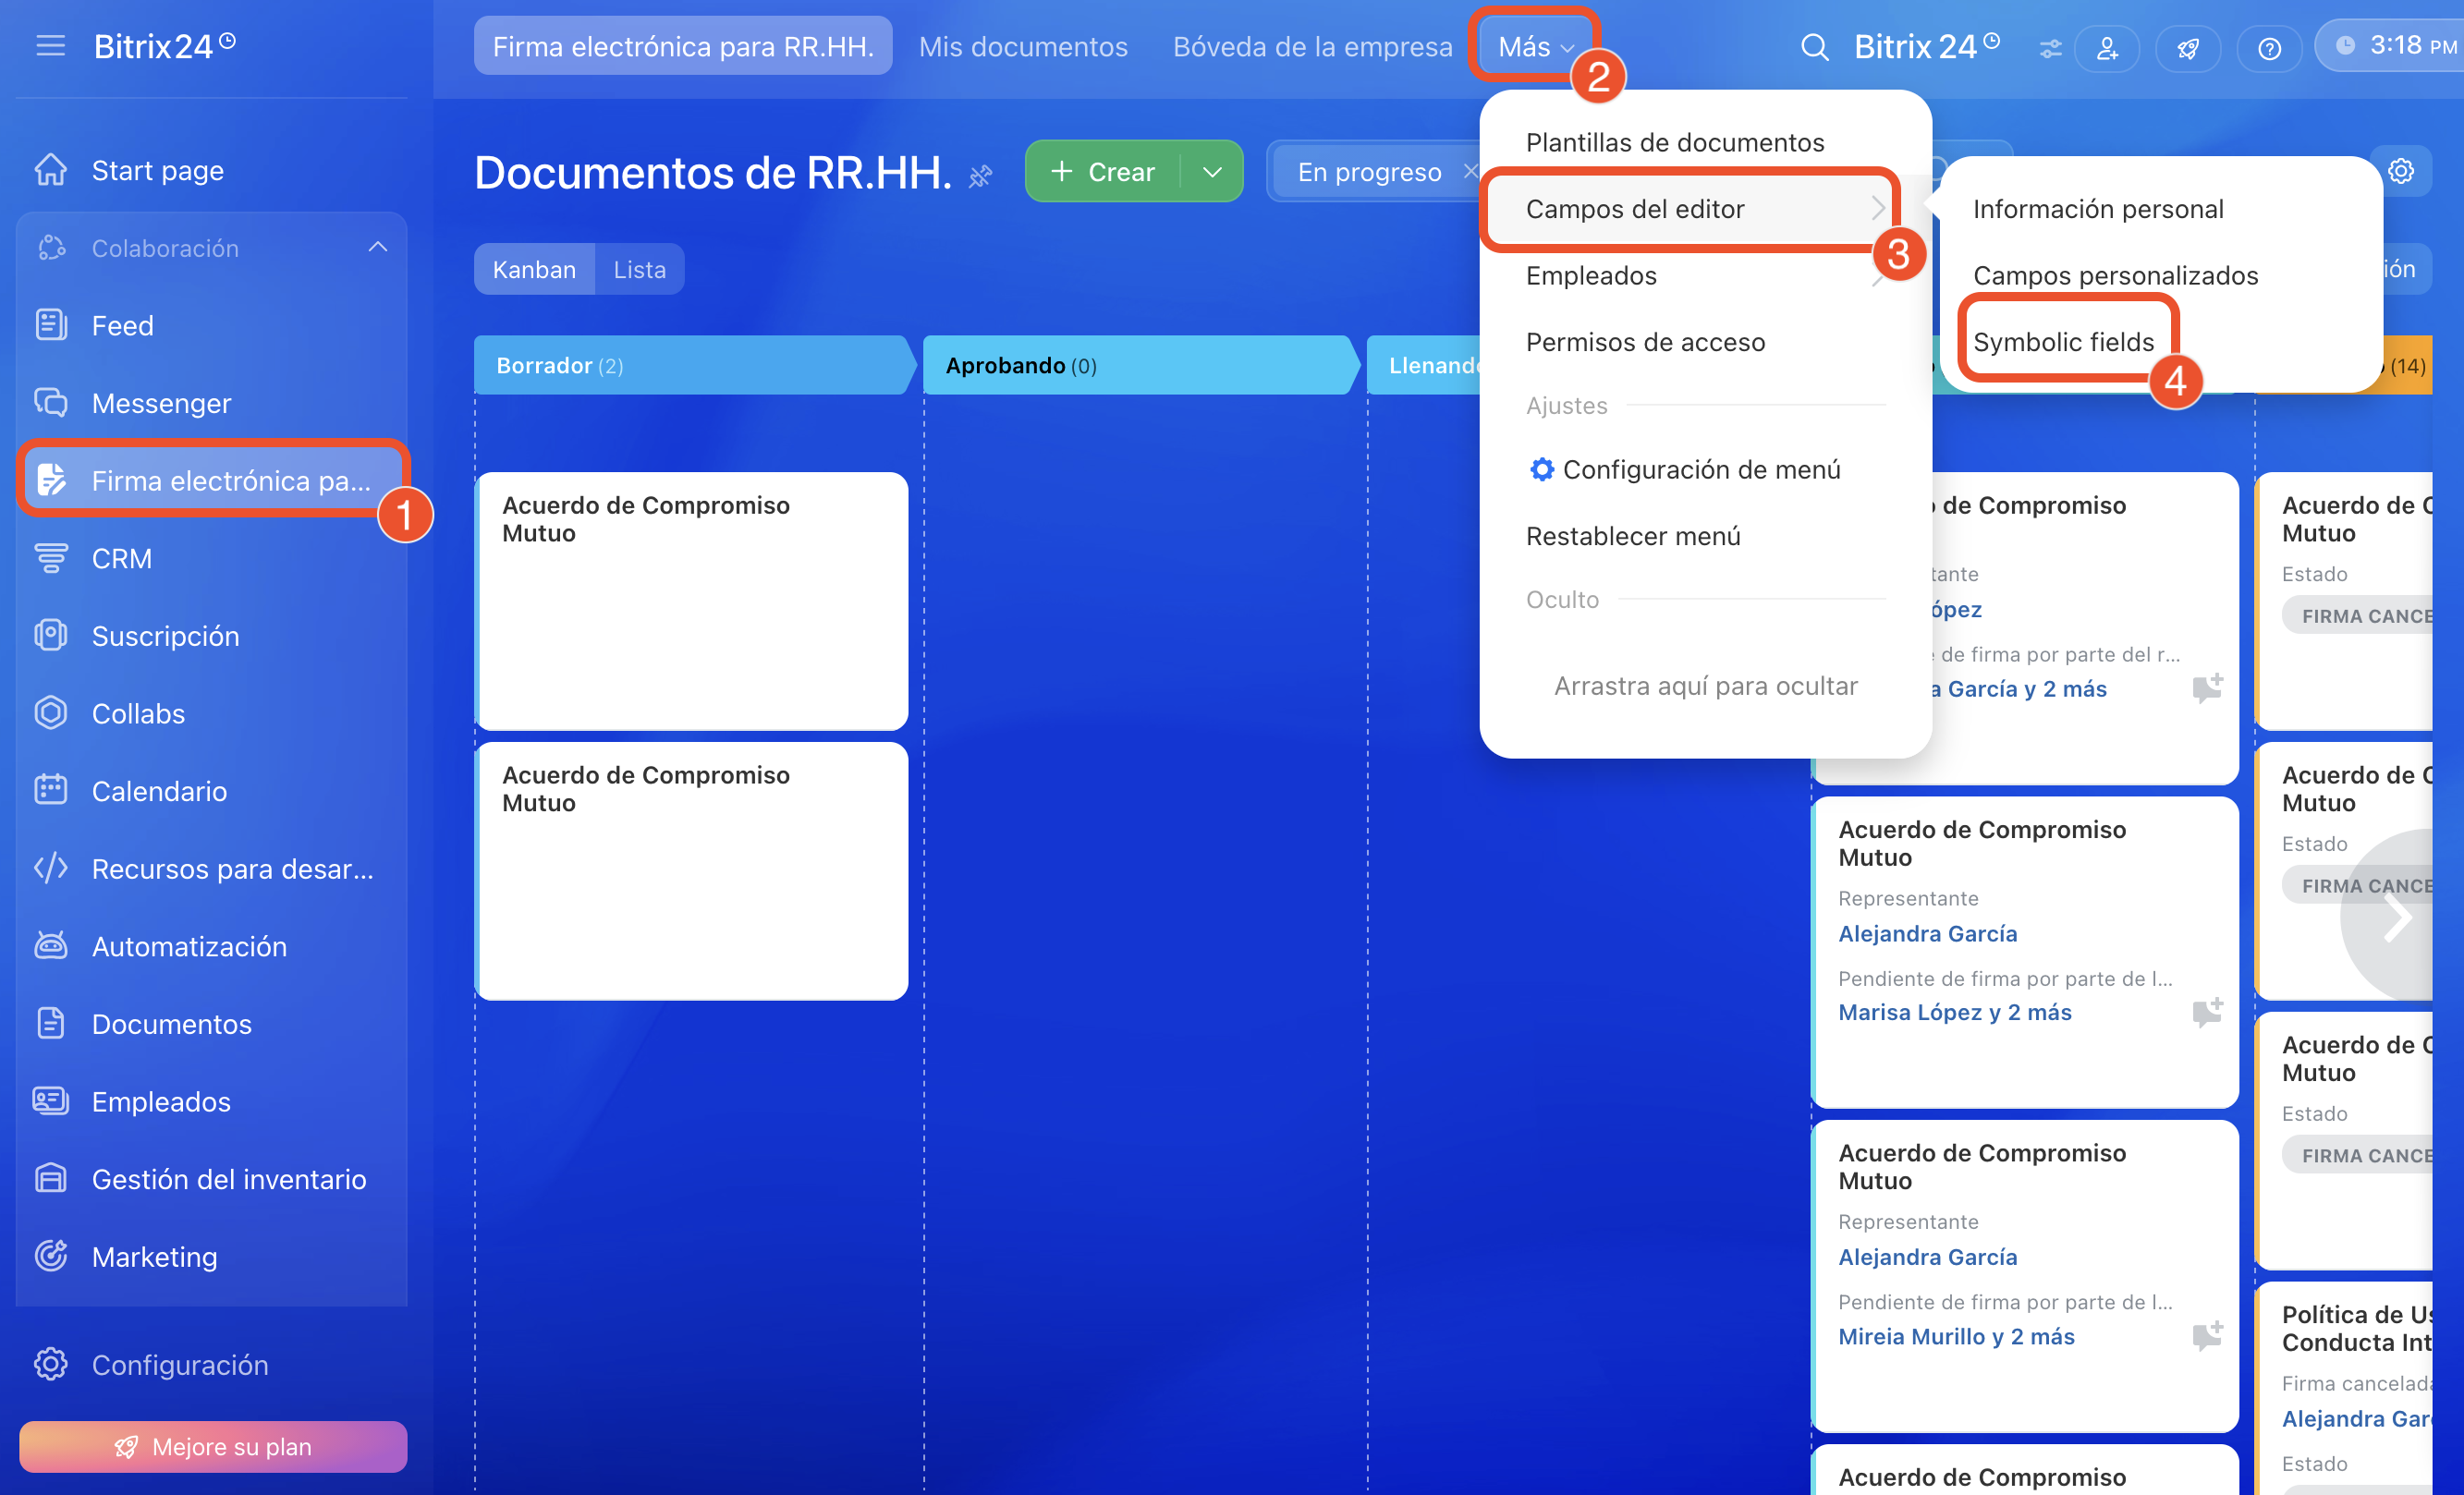Click the rocket icon in header

(2188, 48)
